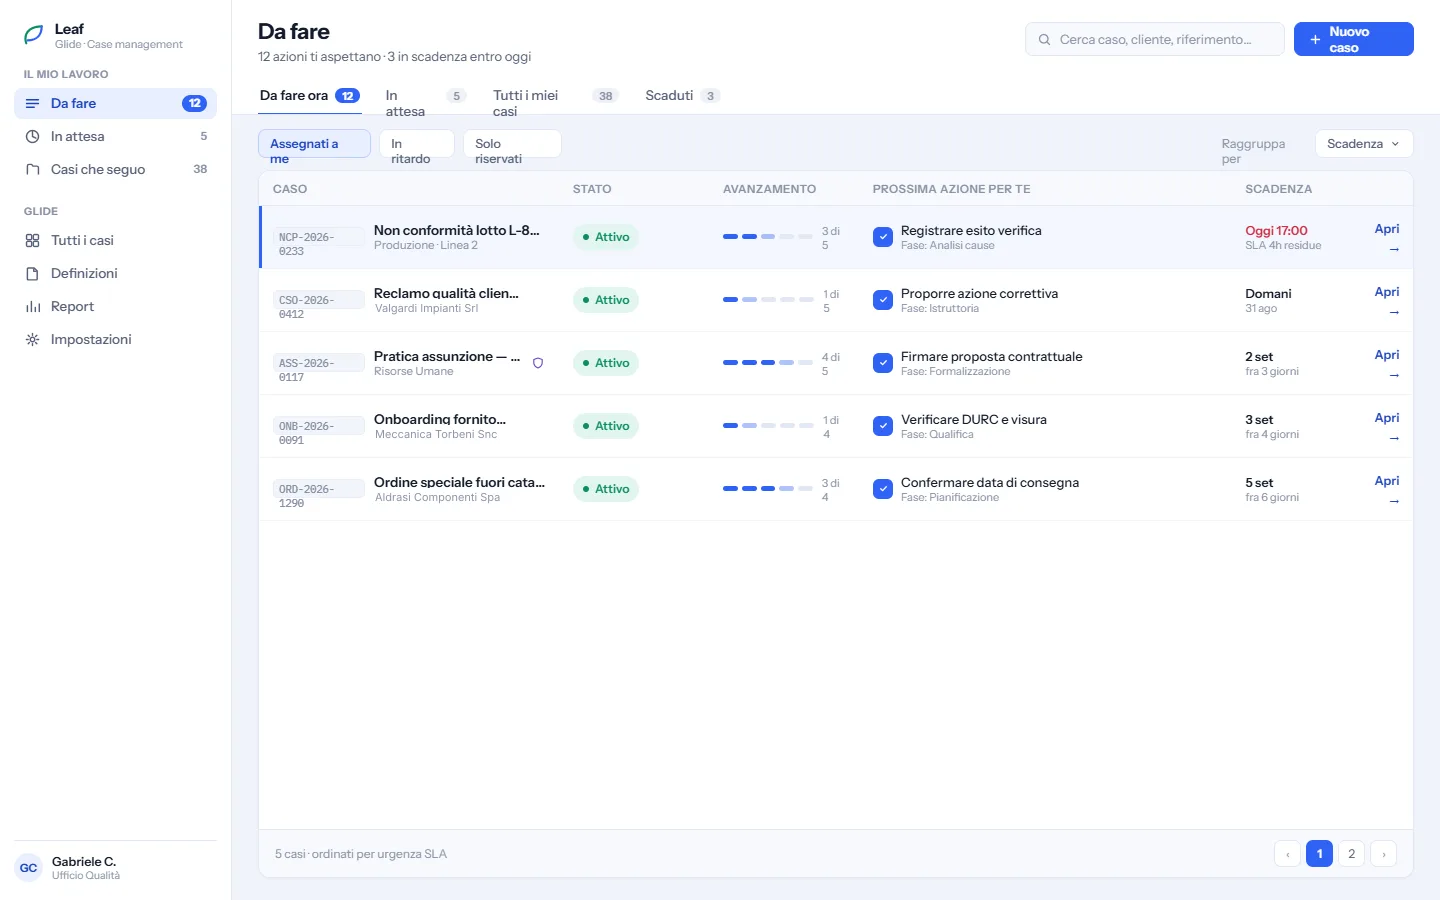Image resolution: width=1440 pixels, height=900 pixels.
Task: Open Casi che seguo in sidebar
Action: click(115, 169)
